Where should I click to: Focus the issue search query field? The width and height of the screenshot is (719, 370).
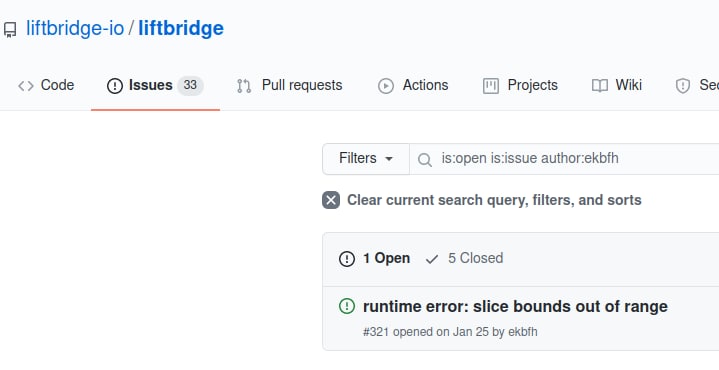pos(564,159)
